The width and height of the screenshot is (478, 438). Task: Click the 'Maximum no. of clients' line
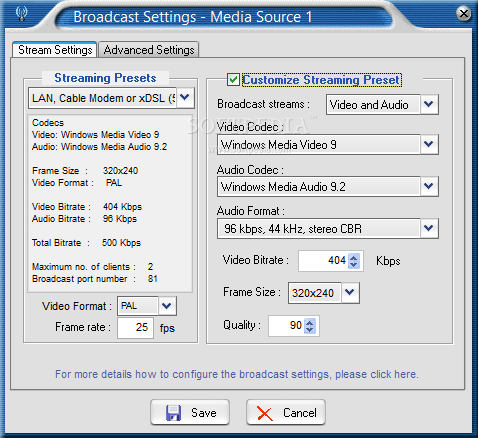pyautogui.click(x=93, y=267)
